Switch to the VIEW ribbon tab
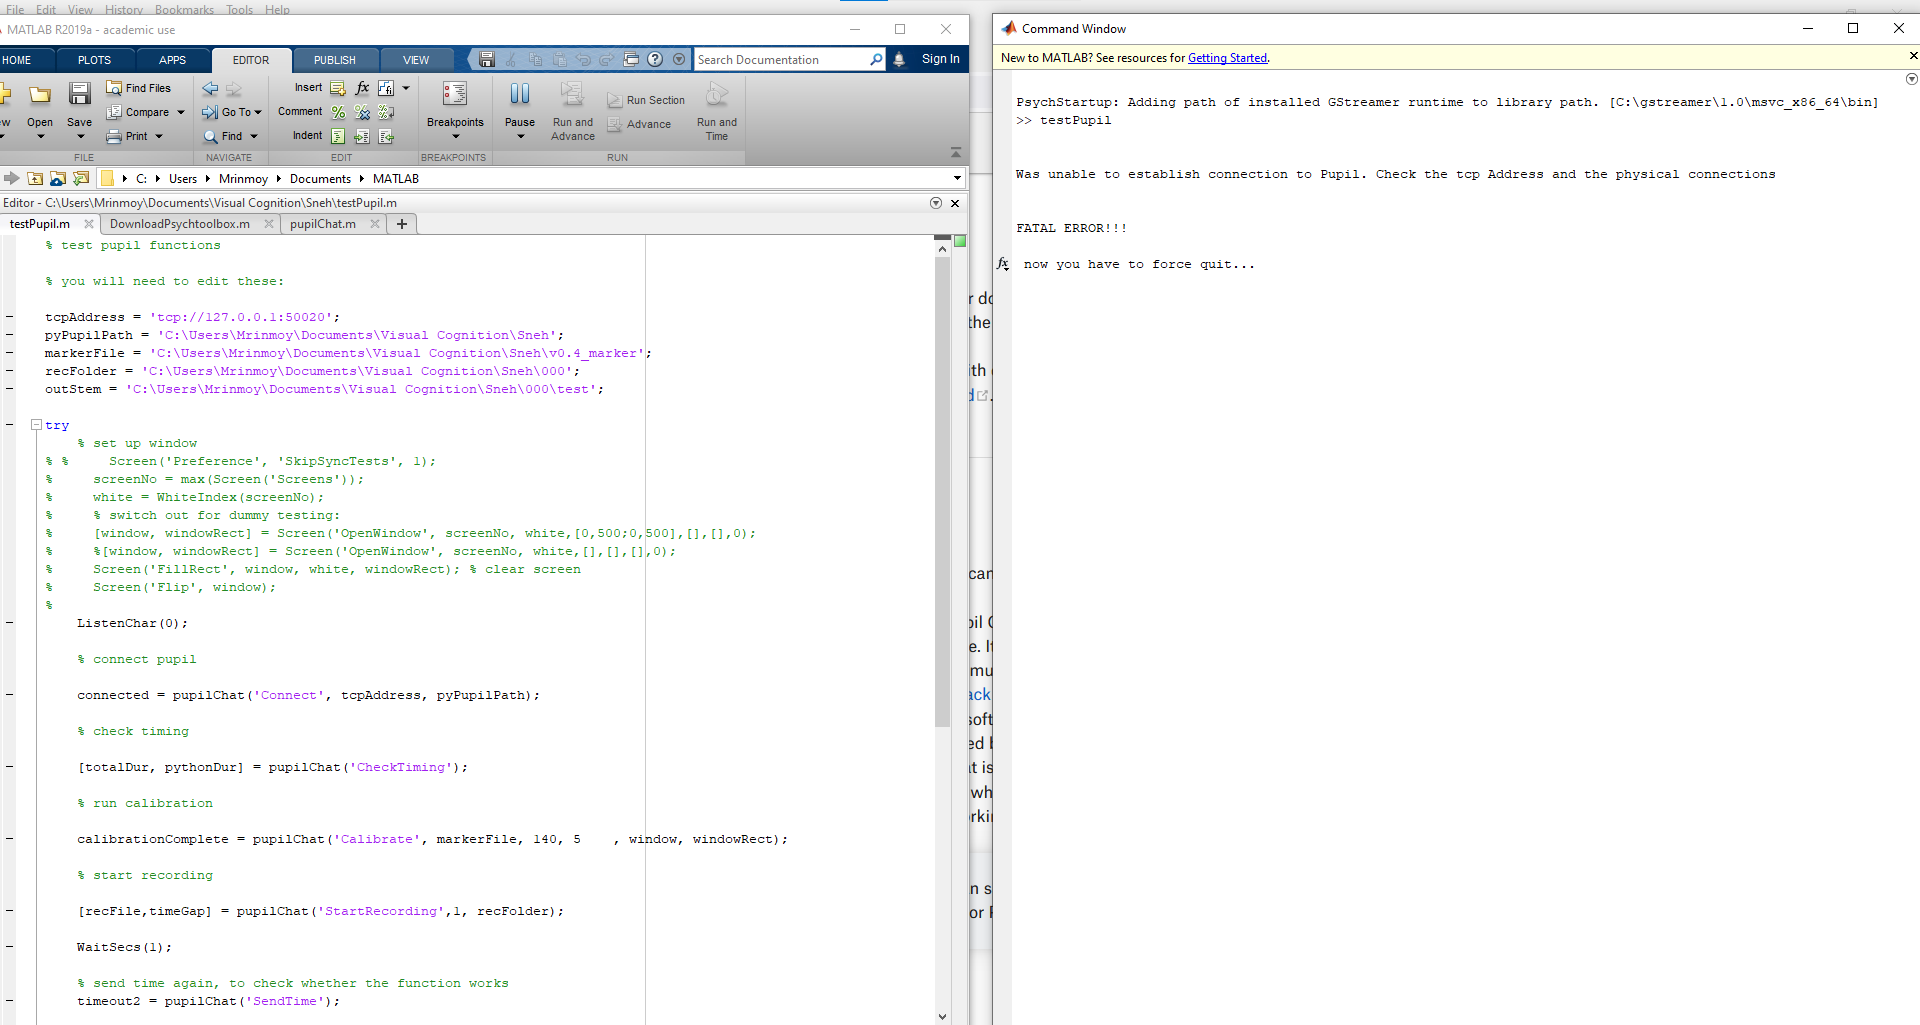This screenshot has width=1920, height=1025. pos(416,60)
